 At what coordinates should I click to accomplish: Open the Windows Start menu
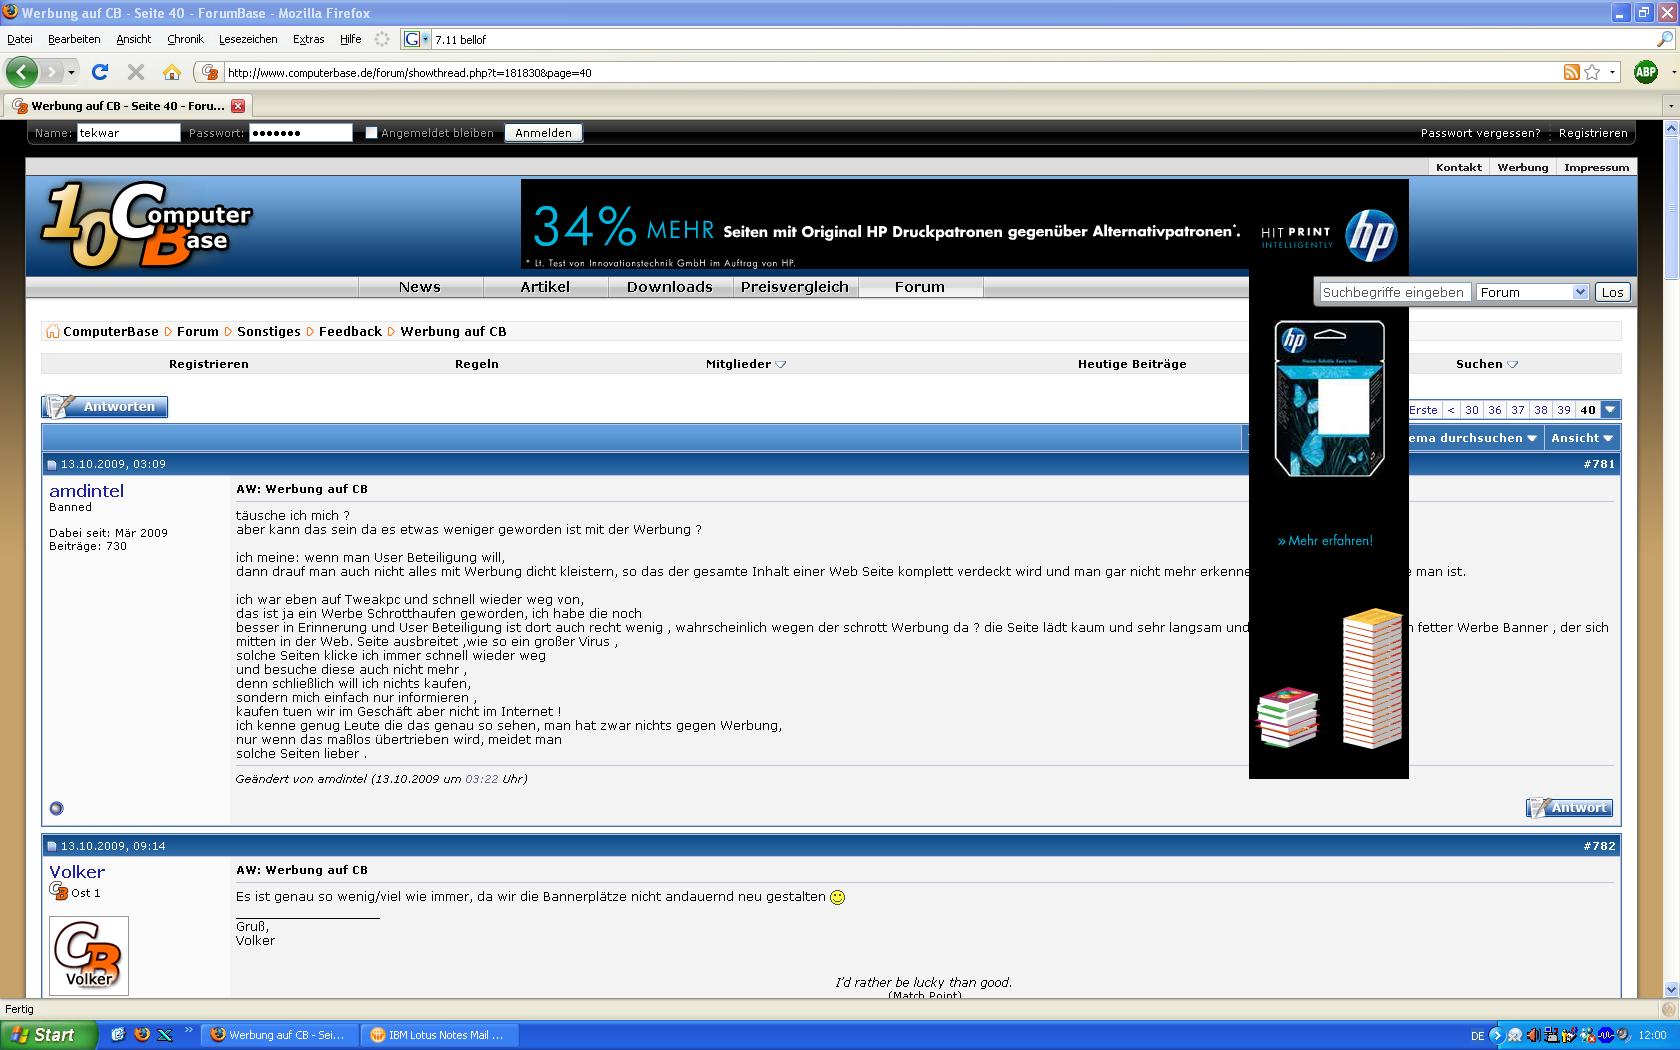pos(48,1035)
